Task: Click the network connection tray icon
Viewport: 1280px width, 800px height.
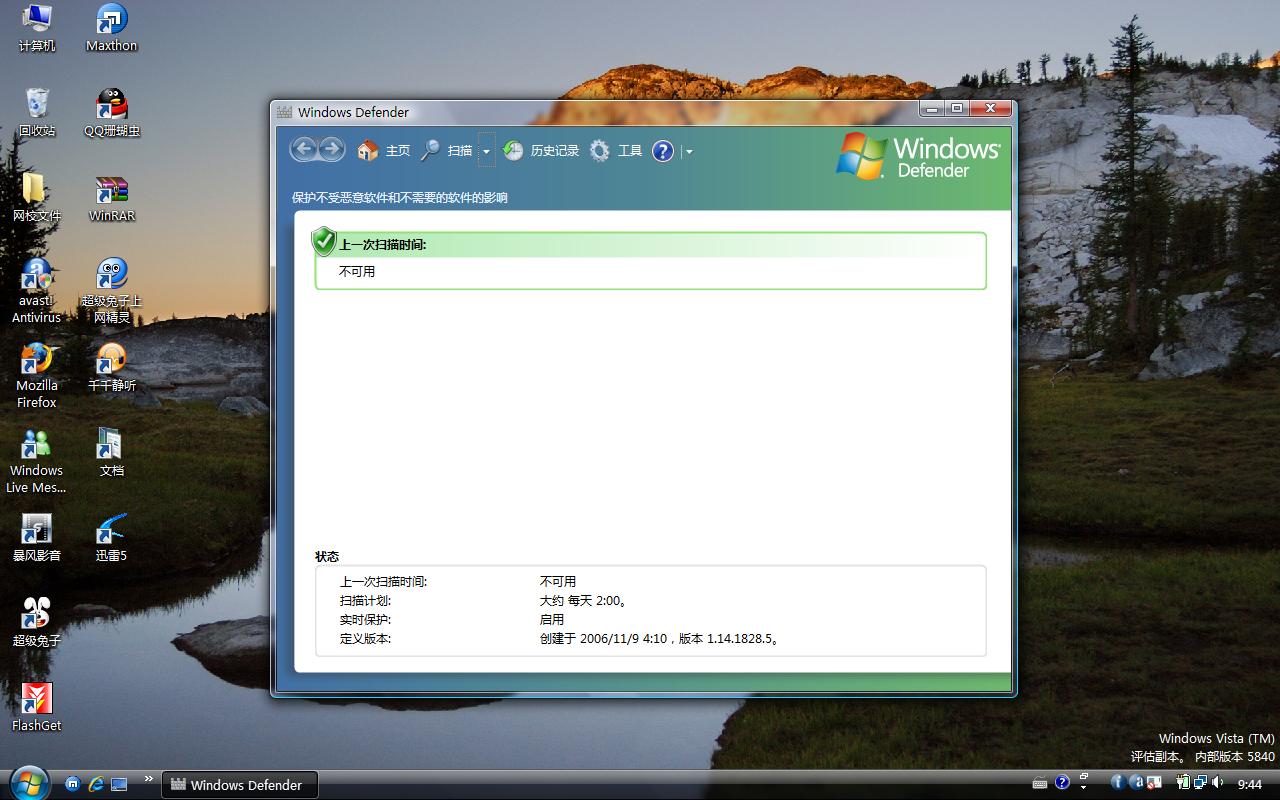Action: click(1198, 782)
